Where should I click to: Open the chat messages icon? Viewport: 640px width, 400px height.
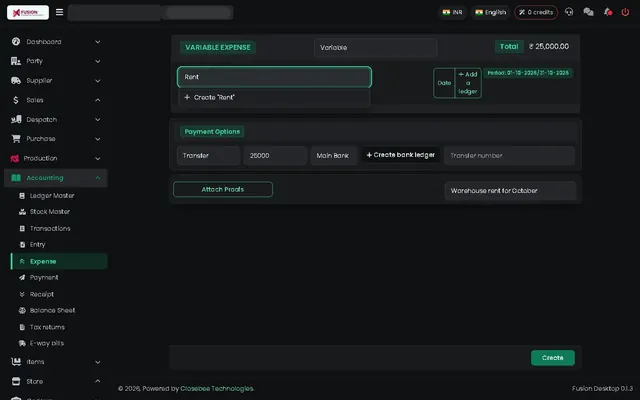(588, 12)
